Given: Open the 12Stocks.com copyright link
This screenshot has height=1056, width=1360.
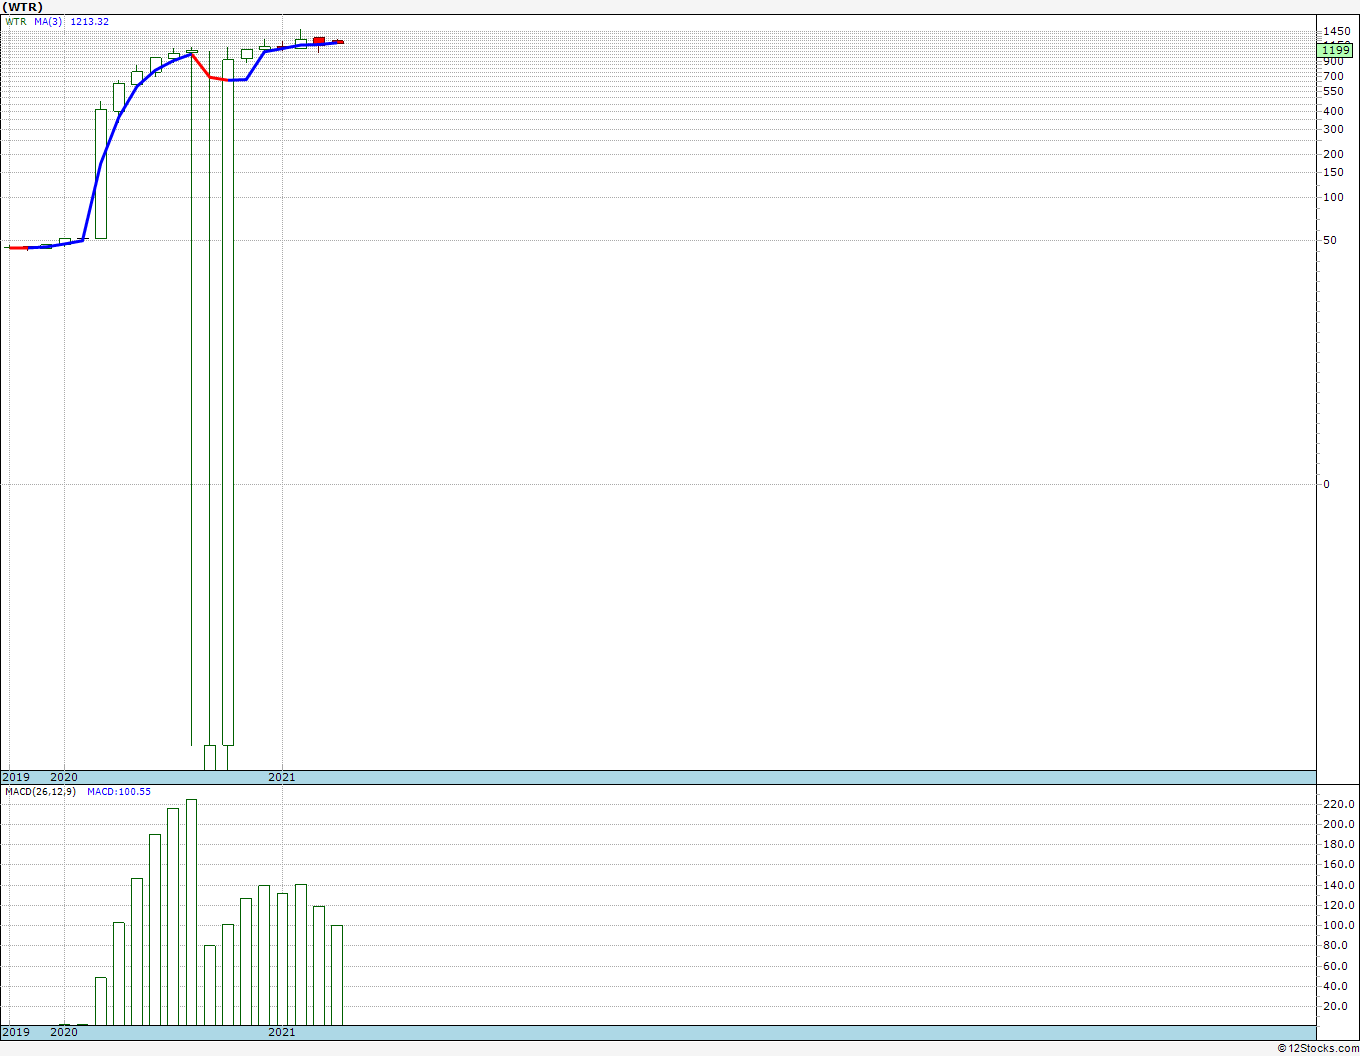Looking at the screenshot, I should click(x=1317, y=1048).
